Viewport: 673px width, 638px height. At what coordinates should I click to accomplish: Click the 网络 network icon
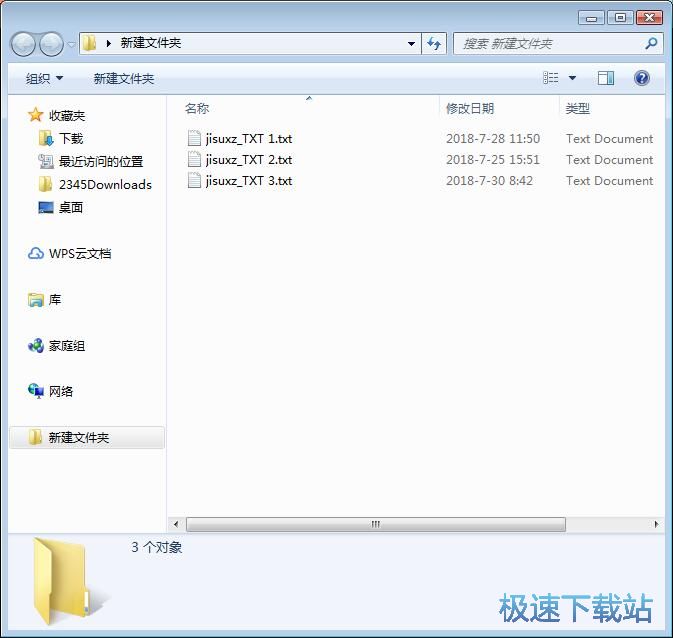[x=36, y=391]
